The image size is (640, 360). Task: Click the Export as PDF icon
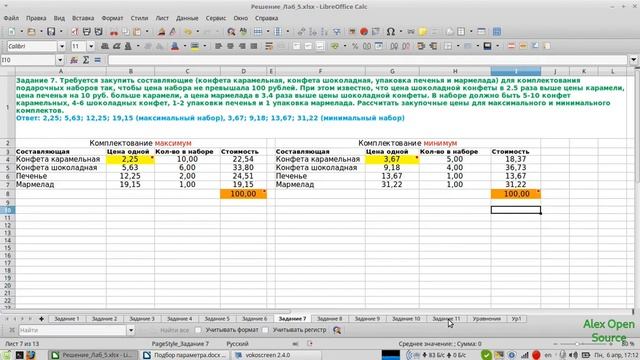(x=74, y=32)
